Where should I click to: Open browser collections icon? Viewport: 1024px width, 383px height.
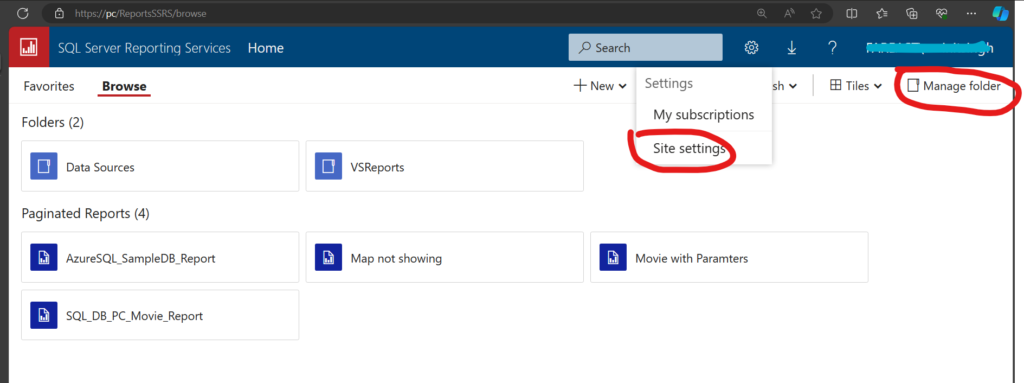click(912, 13)
